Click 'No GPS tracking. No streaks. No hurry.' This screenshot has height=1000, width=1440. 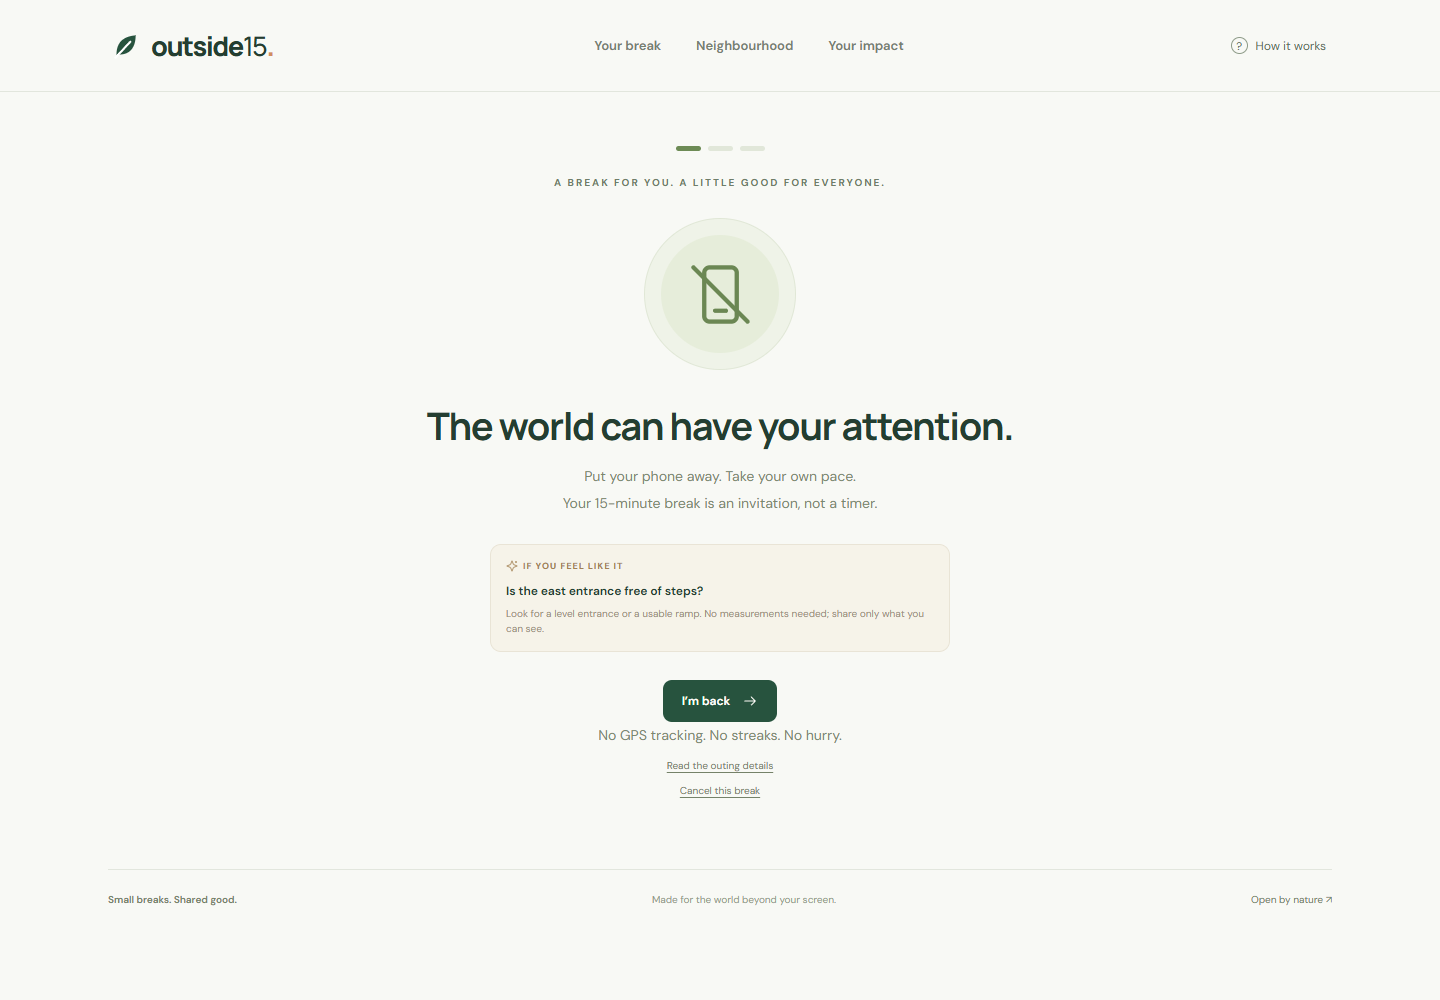[720, 735]
